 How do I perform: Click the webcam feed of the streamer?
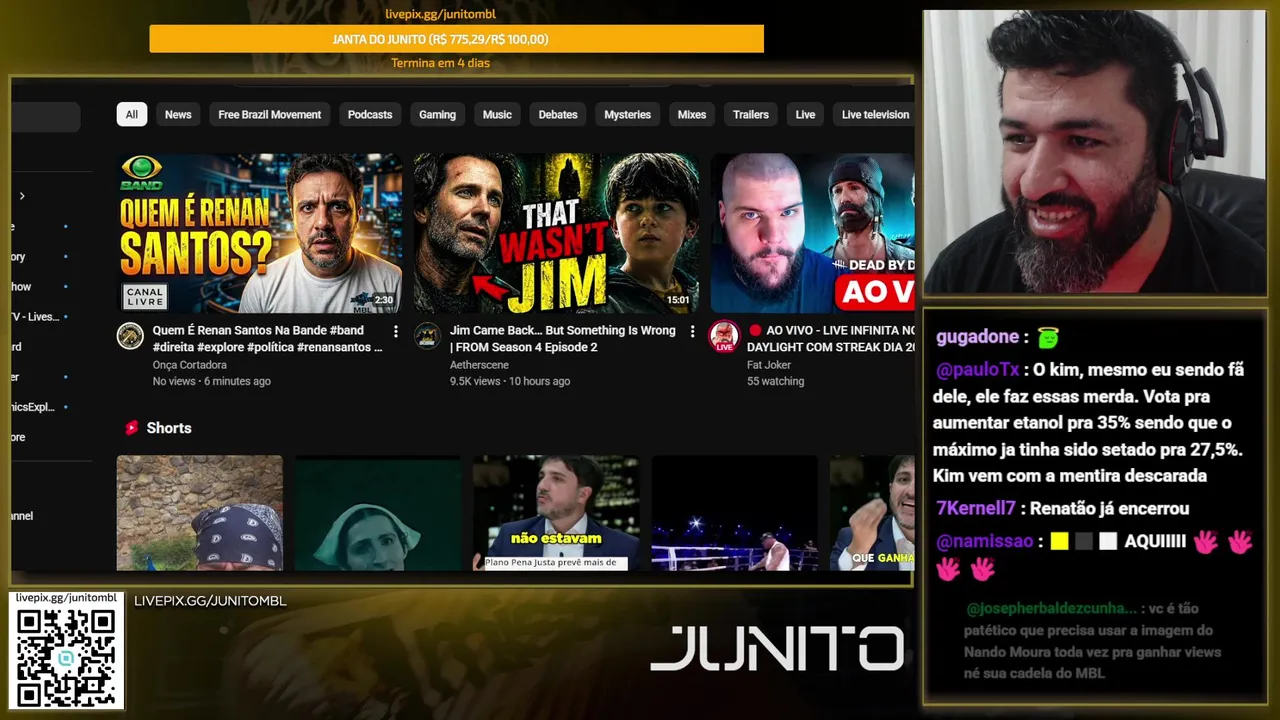point(1094,152)
